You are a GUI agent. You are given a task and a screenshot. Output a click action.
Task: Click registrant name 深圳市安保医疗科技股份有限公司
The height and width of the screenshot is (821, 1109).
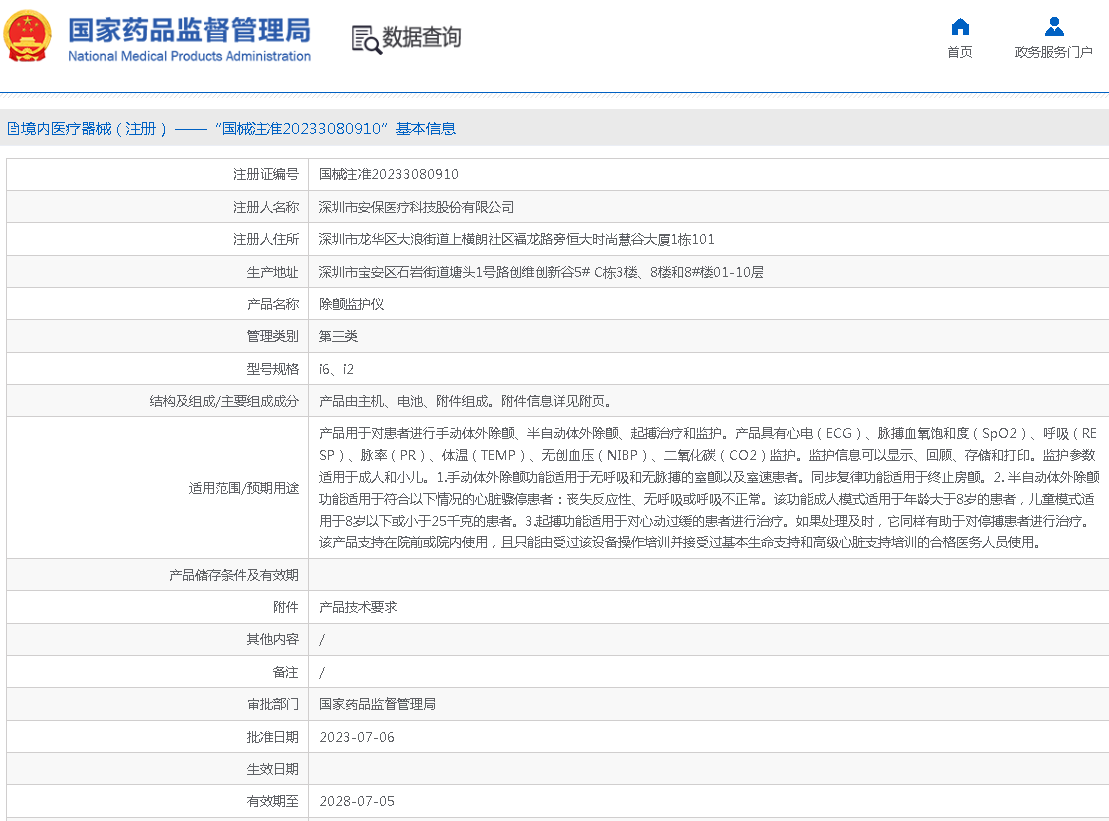coord(416,207)
